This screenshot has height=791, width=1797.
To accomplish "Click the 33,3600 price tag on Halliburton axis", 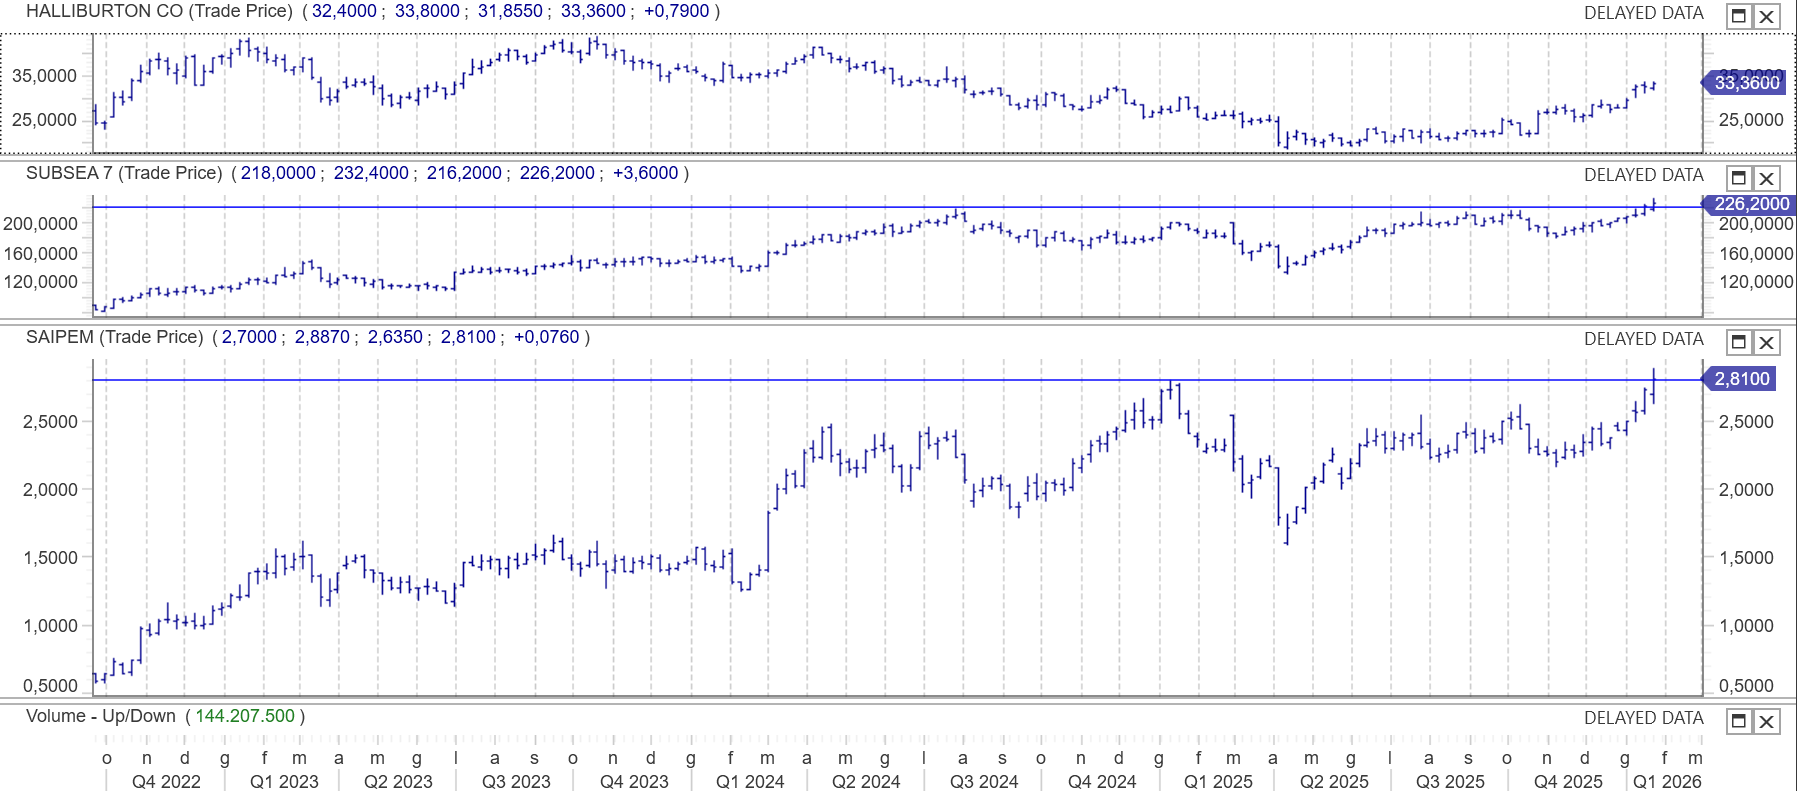I will pyautogui.click(x=1746, y=83).
